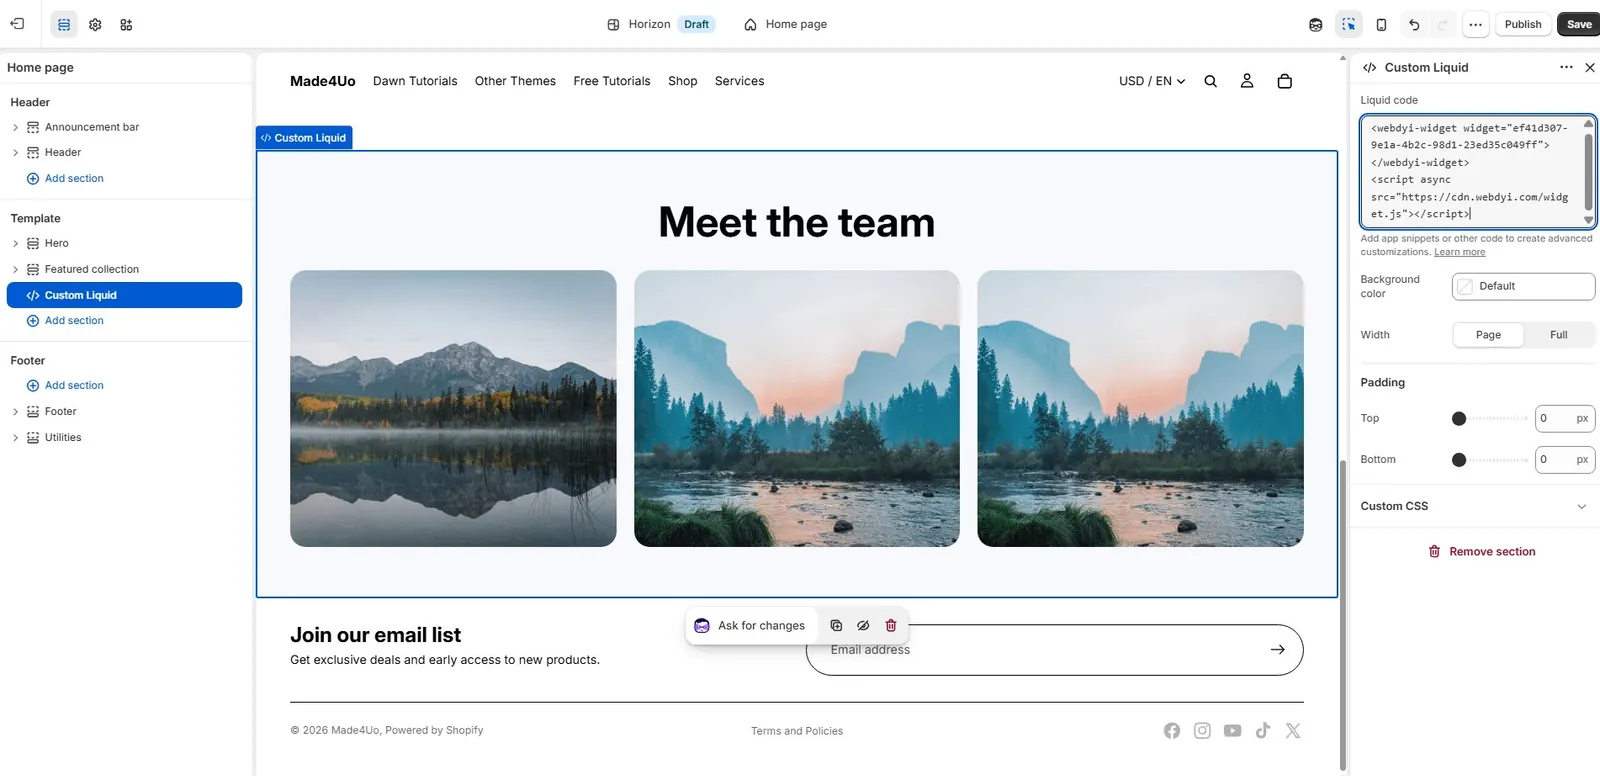Click the shopping cart bag icon

click(x=1285, y=81)
